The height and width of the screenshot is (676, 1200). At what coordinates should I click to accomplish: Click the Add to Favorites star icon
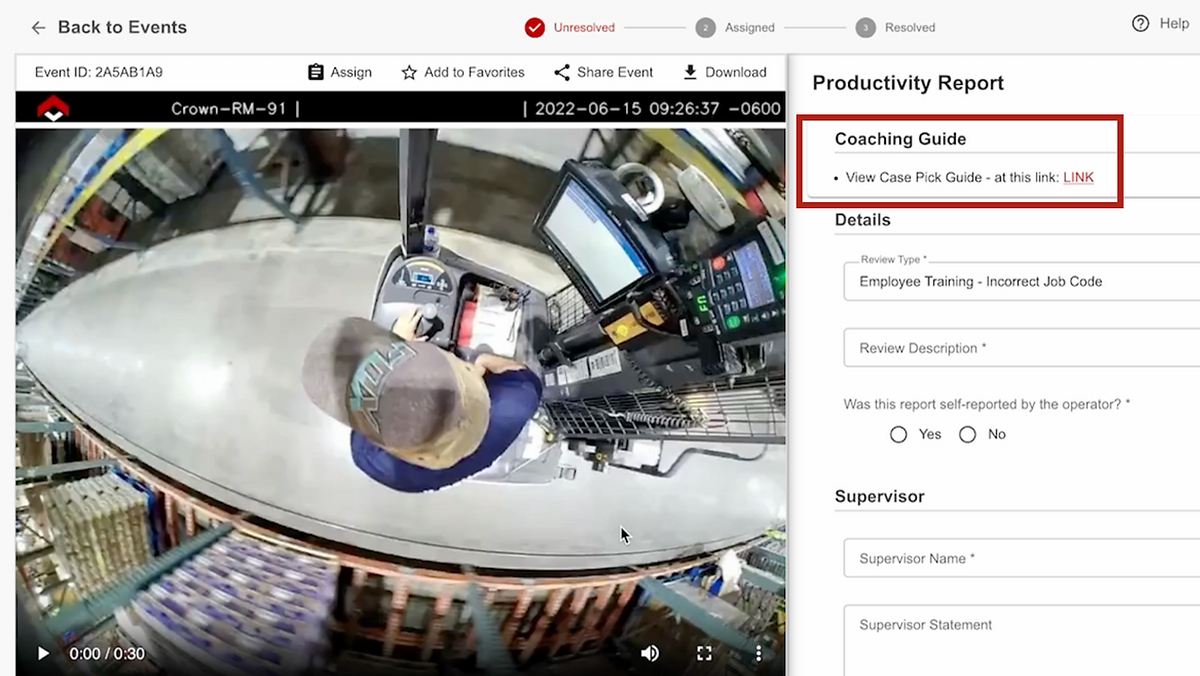(x=409, y=72)
